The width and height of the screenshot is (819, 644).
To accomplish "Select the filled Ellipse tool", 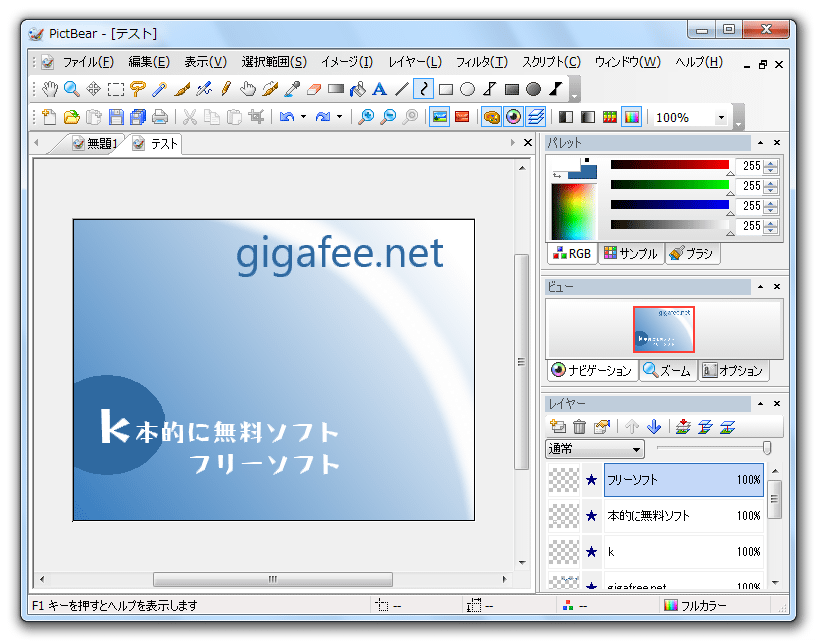I will pos(534,89).
